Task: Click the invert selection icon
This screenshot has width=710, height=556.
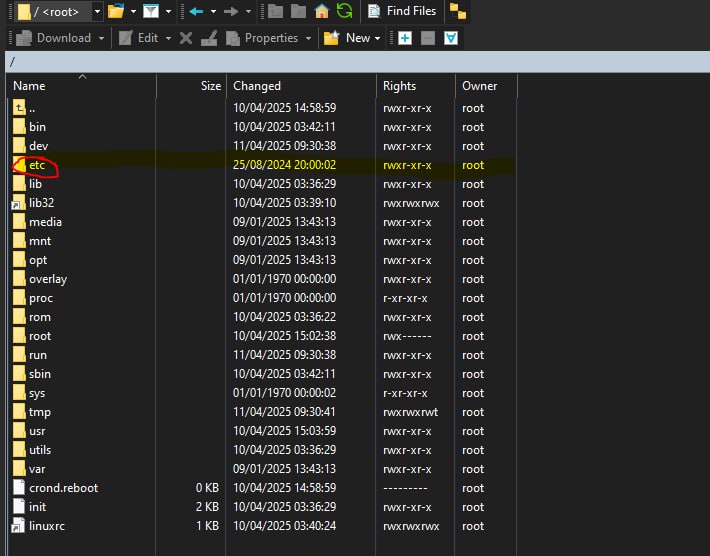Action: point(451,38)
